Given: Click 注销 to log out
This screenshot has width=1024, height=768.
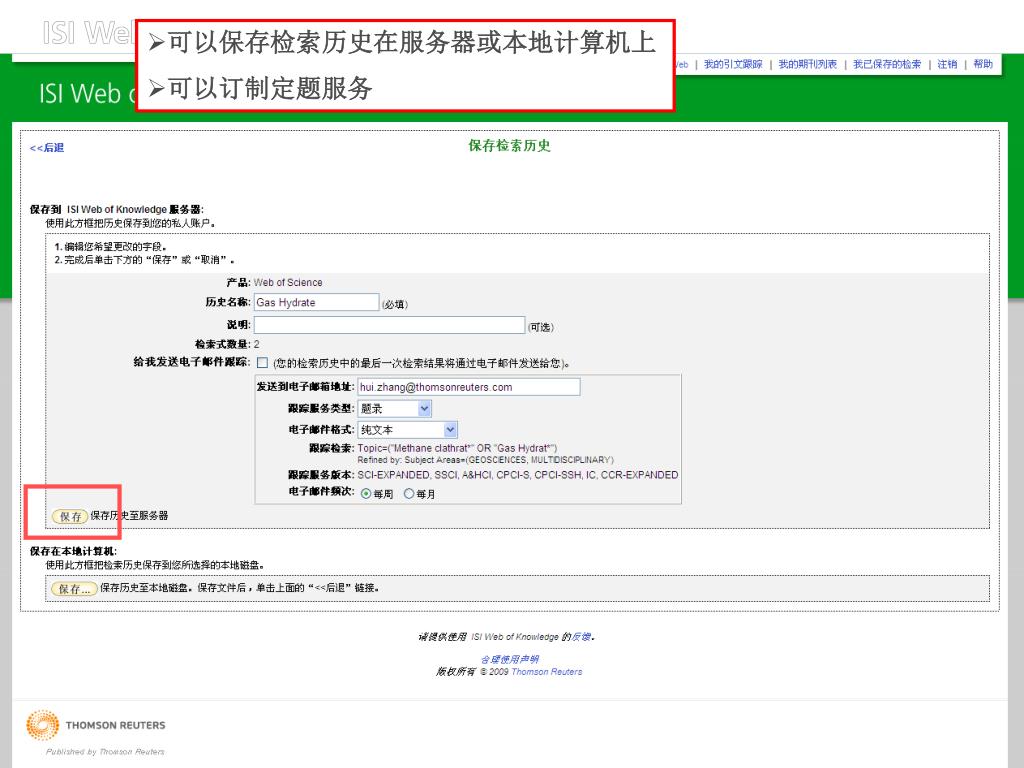Looking at the screenshot, I should 947,64.
